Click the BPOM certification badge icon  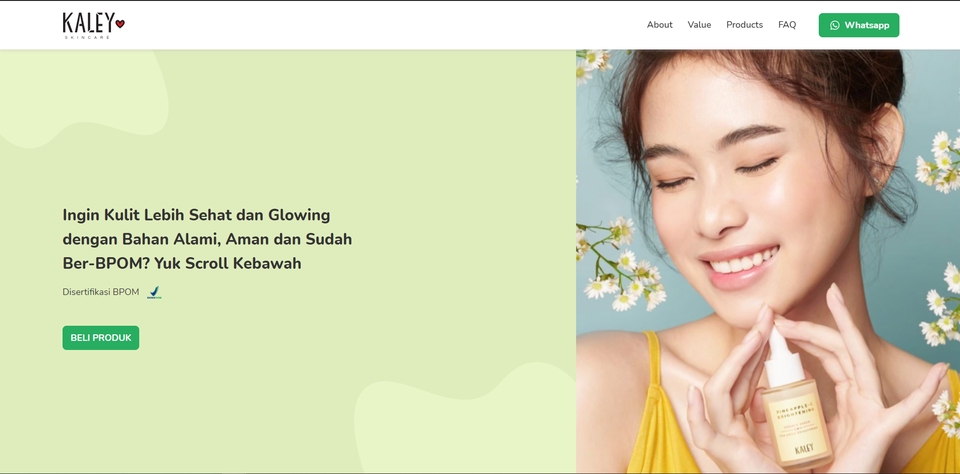[154, 293]
